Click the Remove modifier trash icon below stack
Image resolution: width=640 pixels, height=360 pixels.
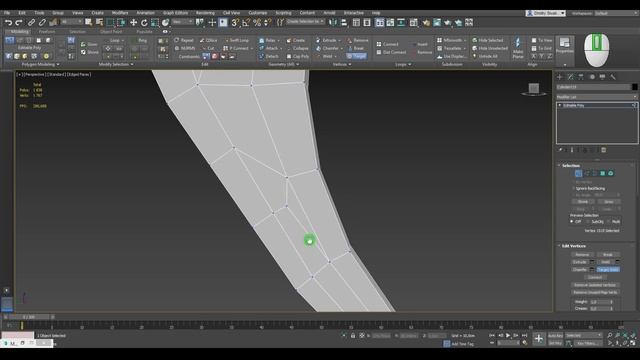[x=604, y=150]
